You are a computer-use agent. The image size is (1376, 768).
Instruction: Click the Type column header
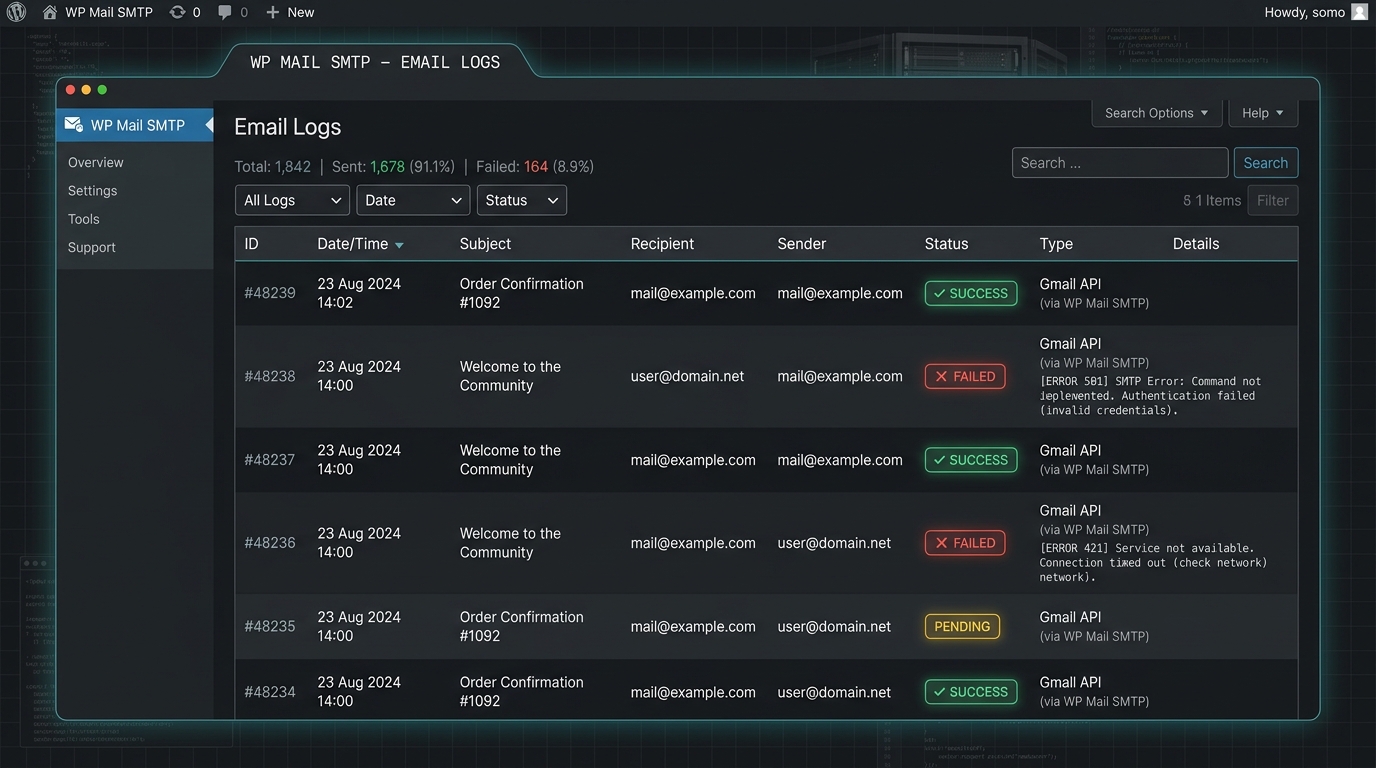coord(1056,244)
